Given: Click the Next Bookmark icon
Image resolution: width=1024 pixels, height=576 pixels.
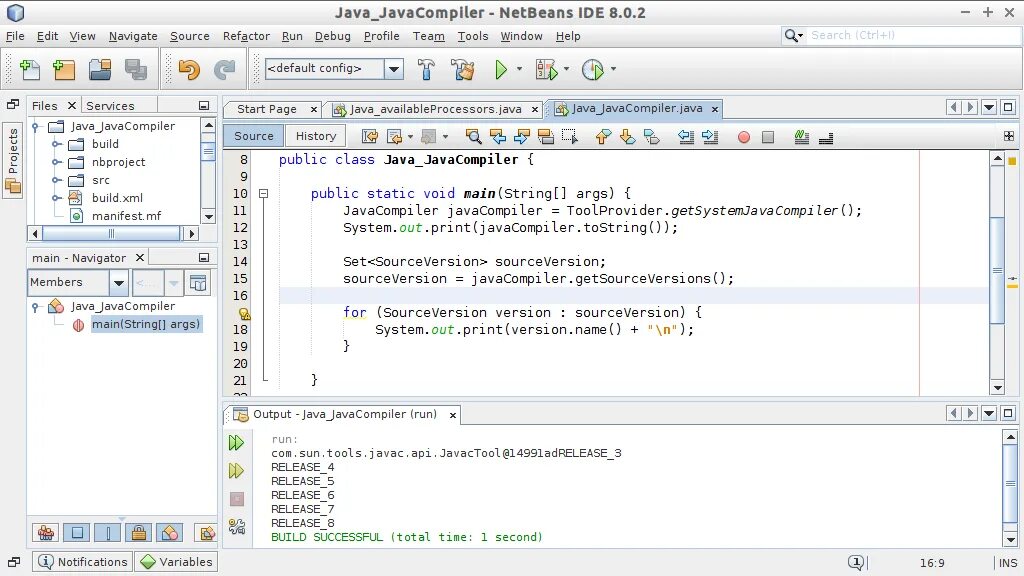Looking at the screenshot, I should point(627,136).
